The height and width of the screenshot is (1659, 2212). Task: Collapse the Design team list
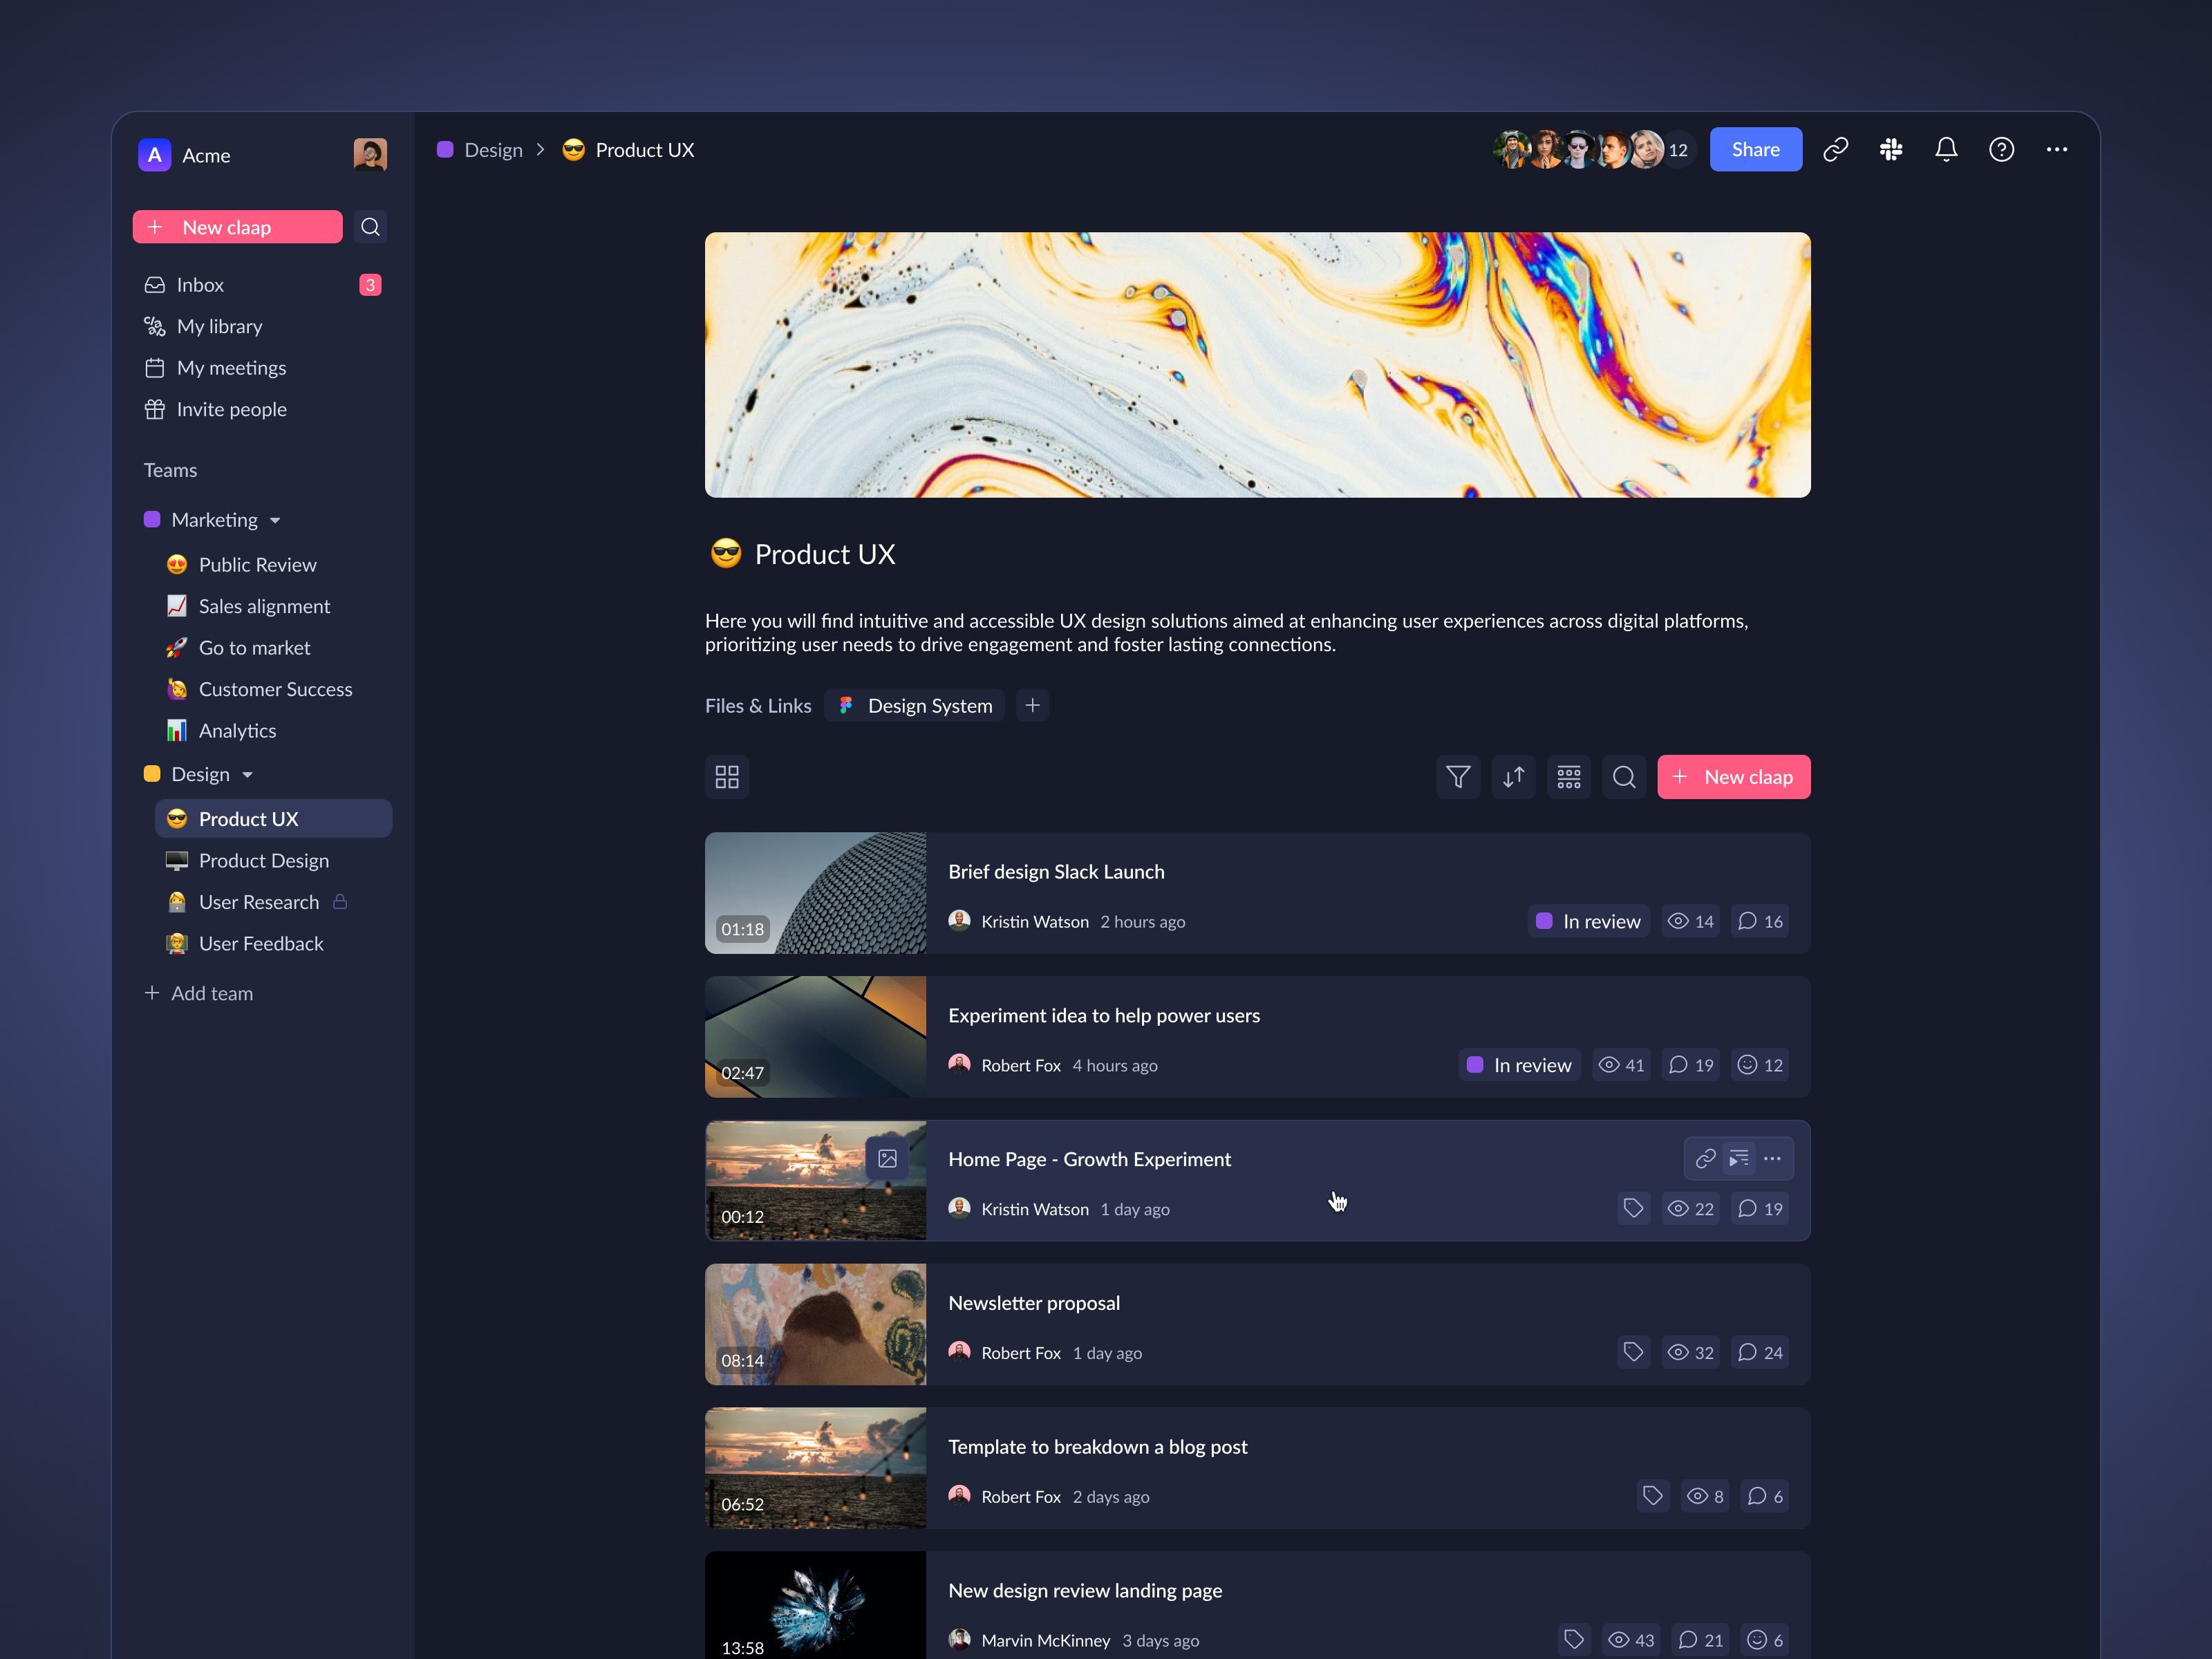tap(247, 775)
